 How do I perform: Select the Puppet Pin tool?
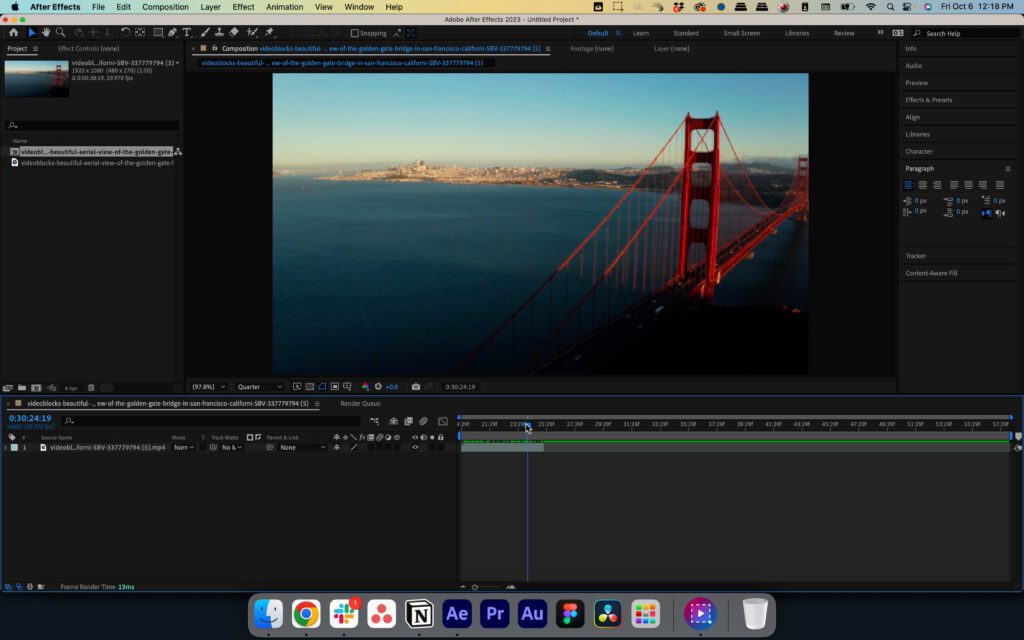[x=270, y=32]
